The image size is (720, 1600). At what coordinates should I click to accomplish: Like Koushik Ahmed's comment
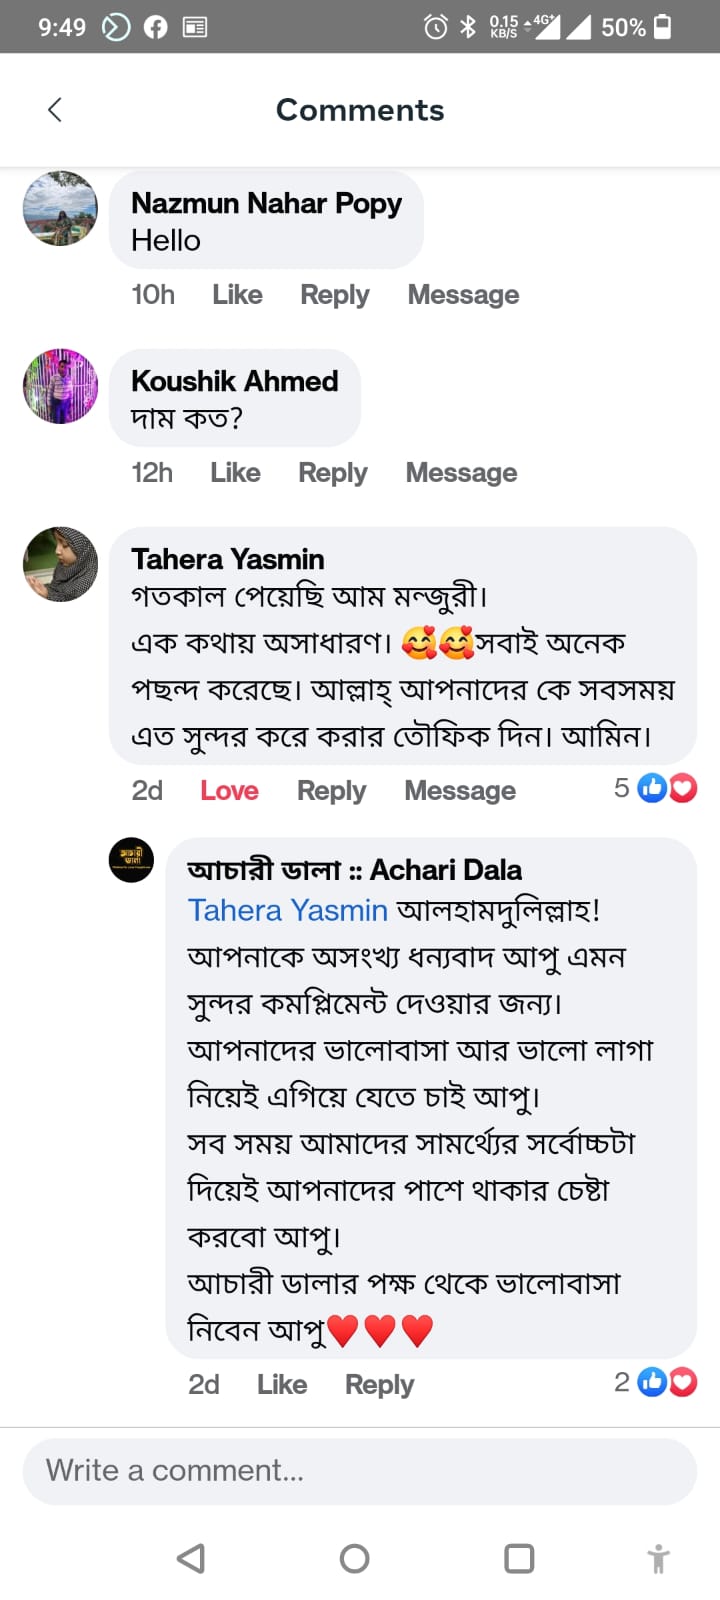coord(235,473)
